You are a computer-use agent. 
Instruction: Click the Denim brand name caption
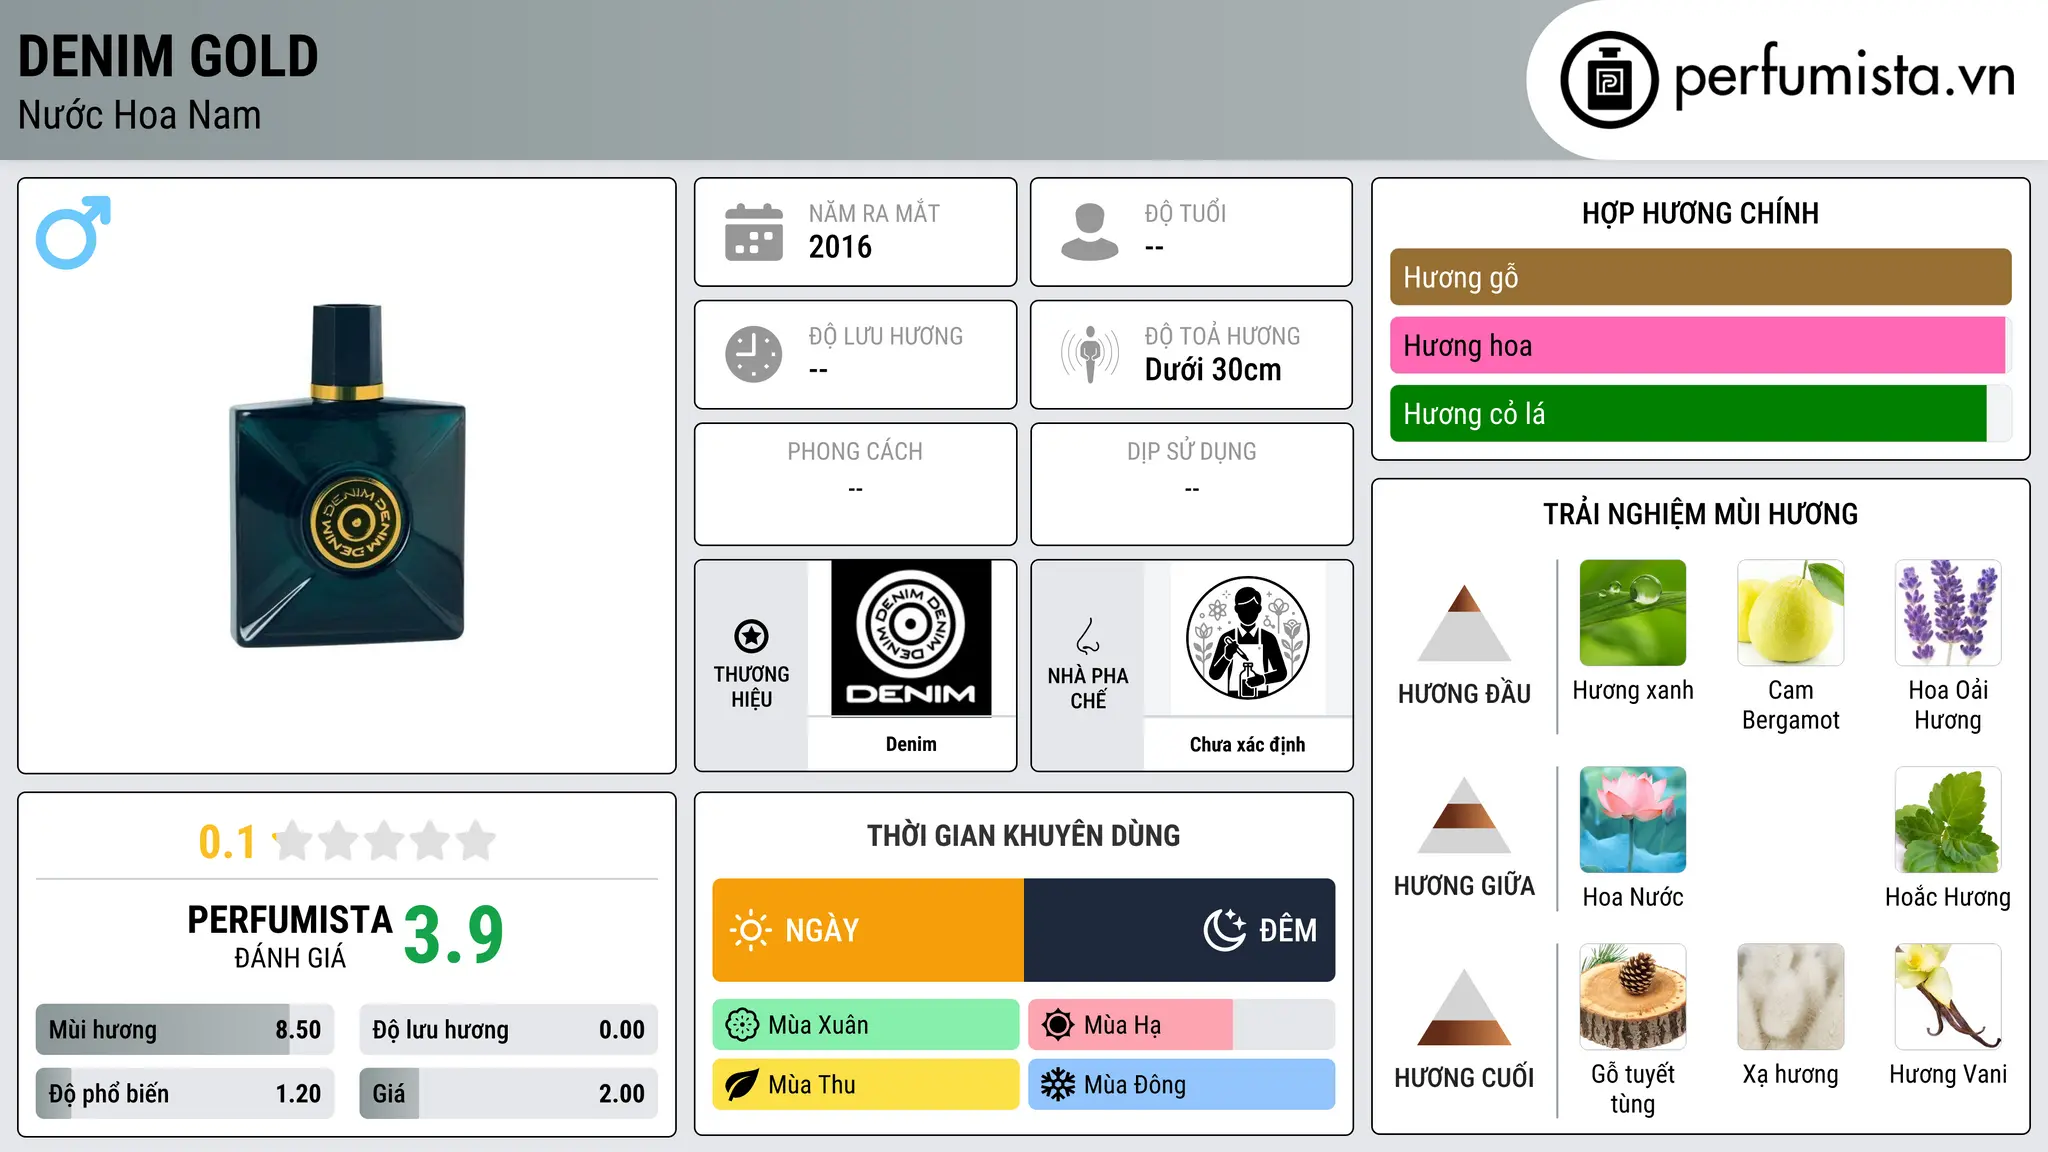coord(911,744)
